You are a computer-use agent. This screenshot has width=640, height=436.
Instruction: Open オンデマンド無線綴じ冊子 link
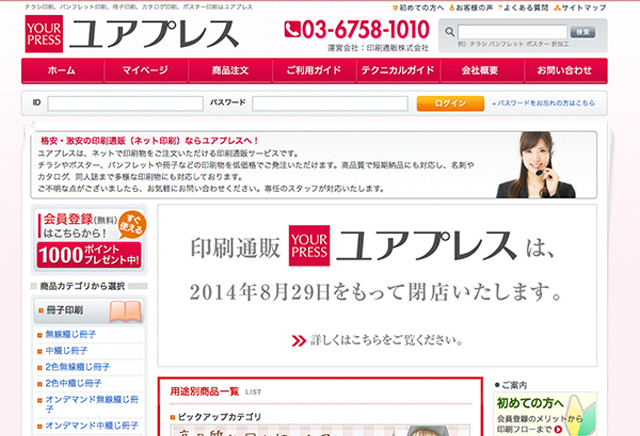point(92,404)
